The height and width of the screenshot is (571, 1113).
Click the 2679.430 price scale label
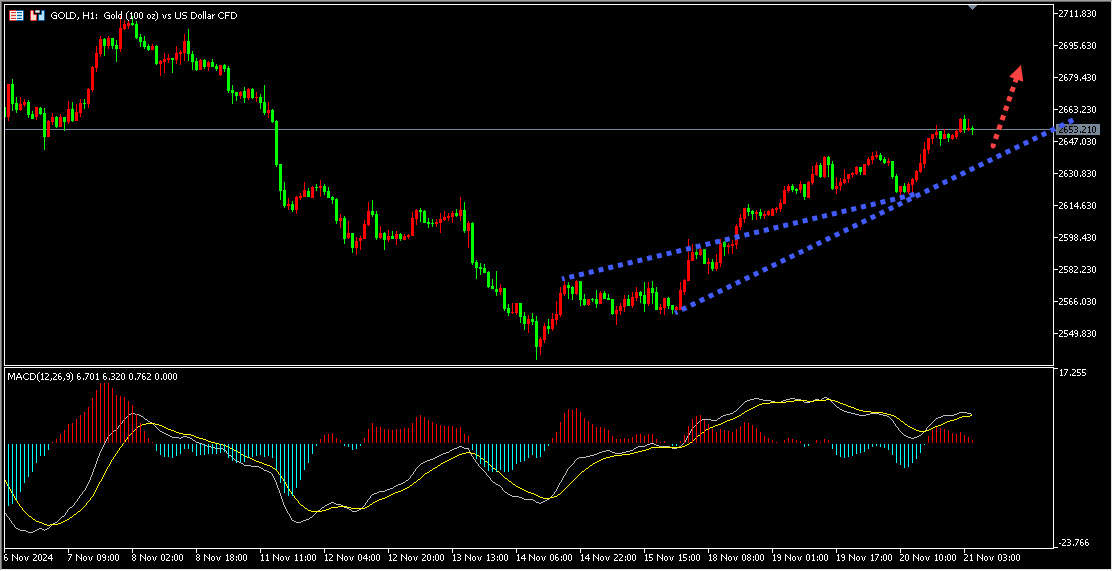1082,78
